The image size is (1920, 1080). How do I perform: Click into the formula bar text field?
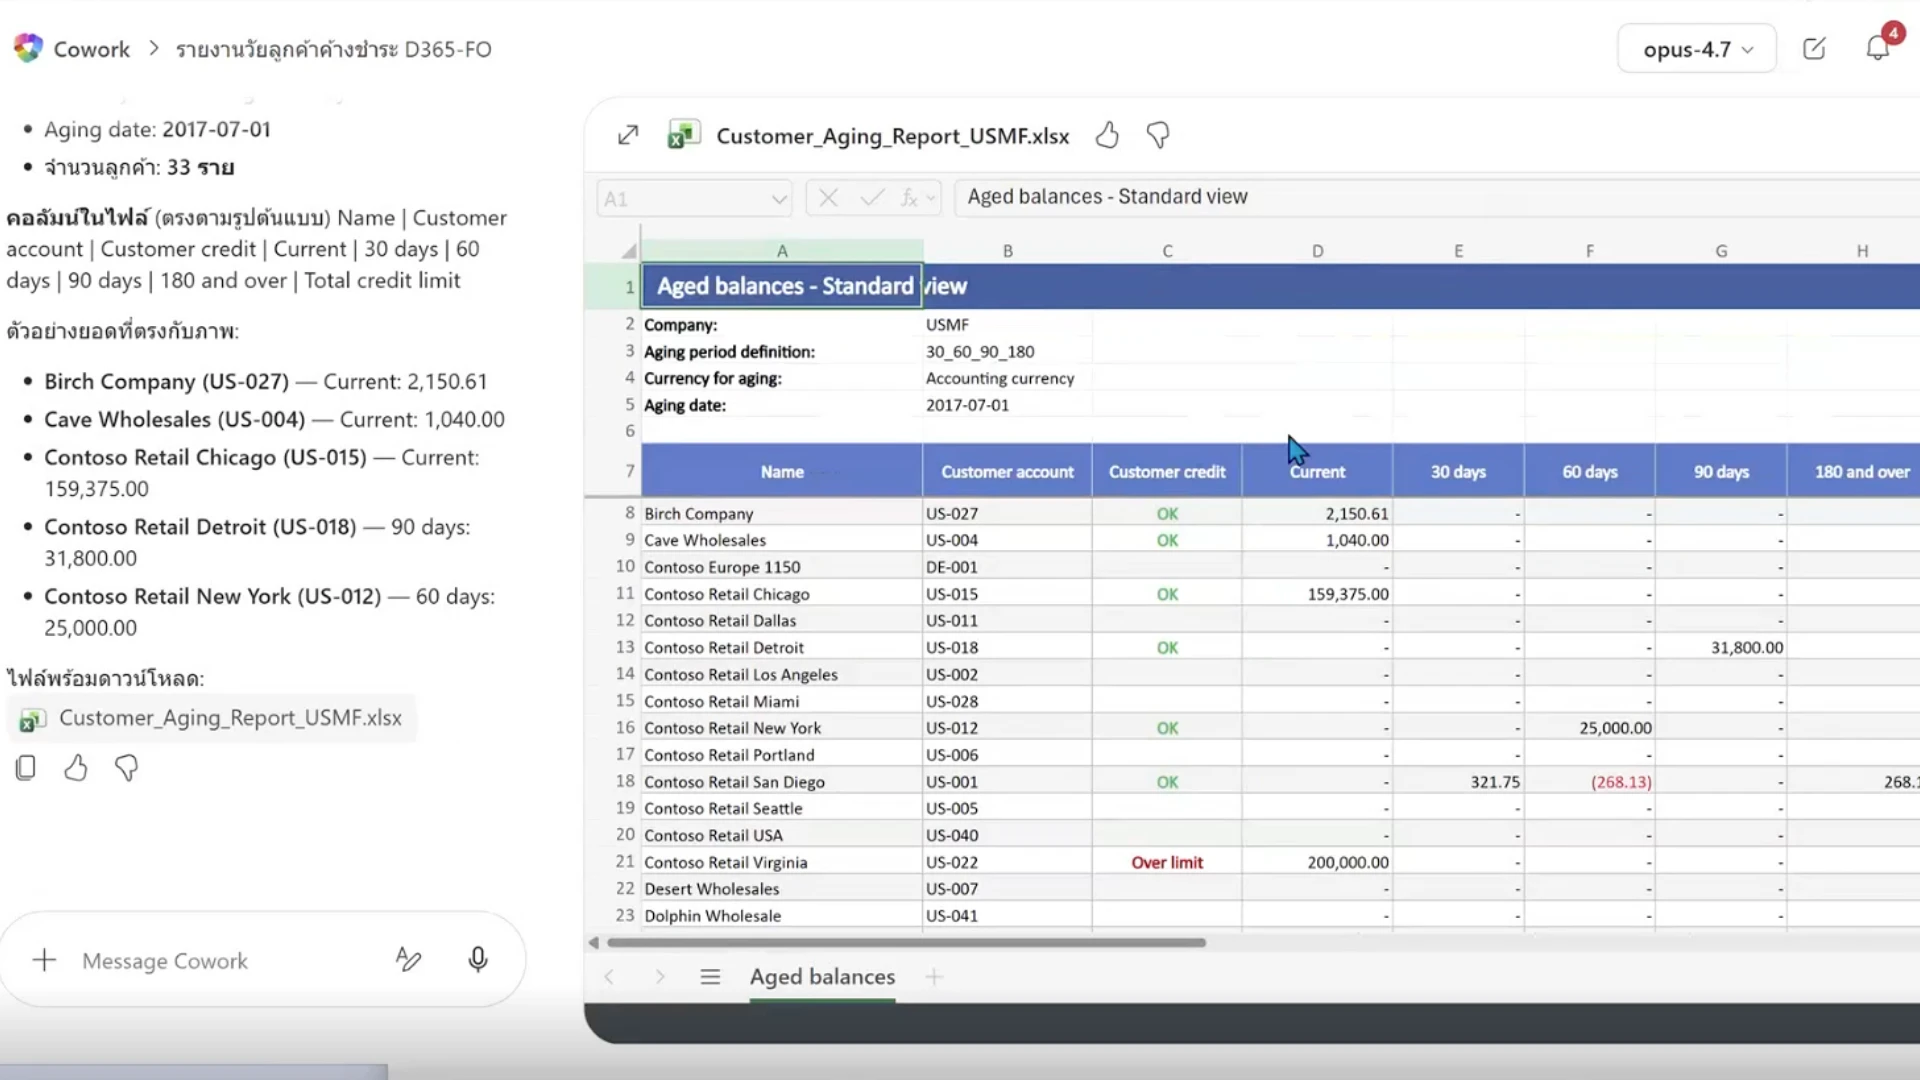click(x=1436, y=197)
